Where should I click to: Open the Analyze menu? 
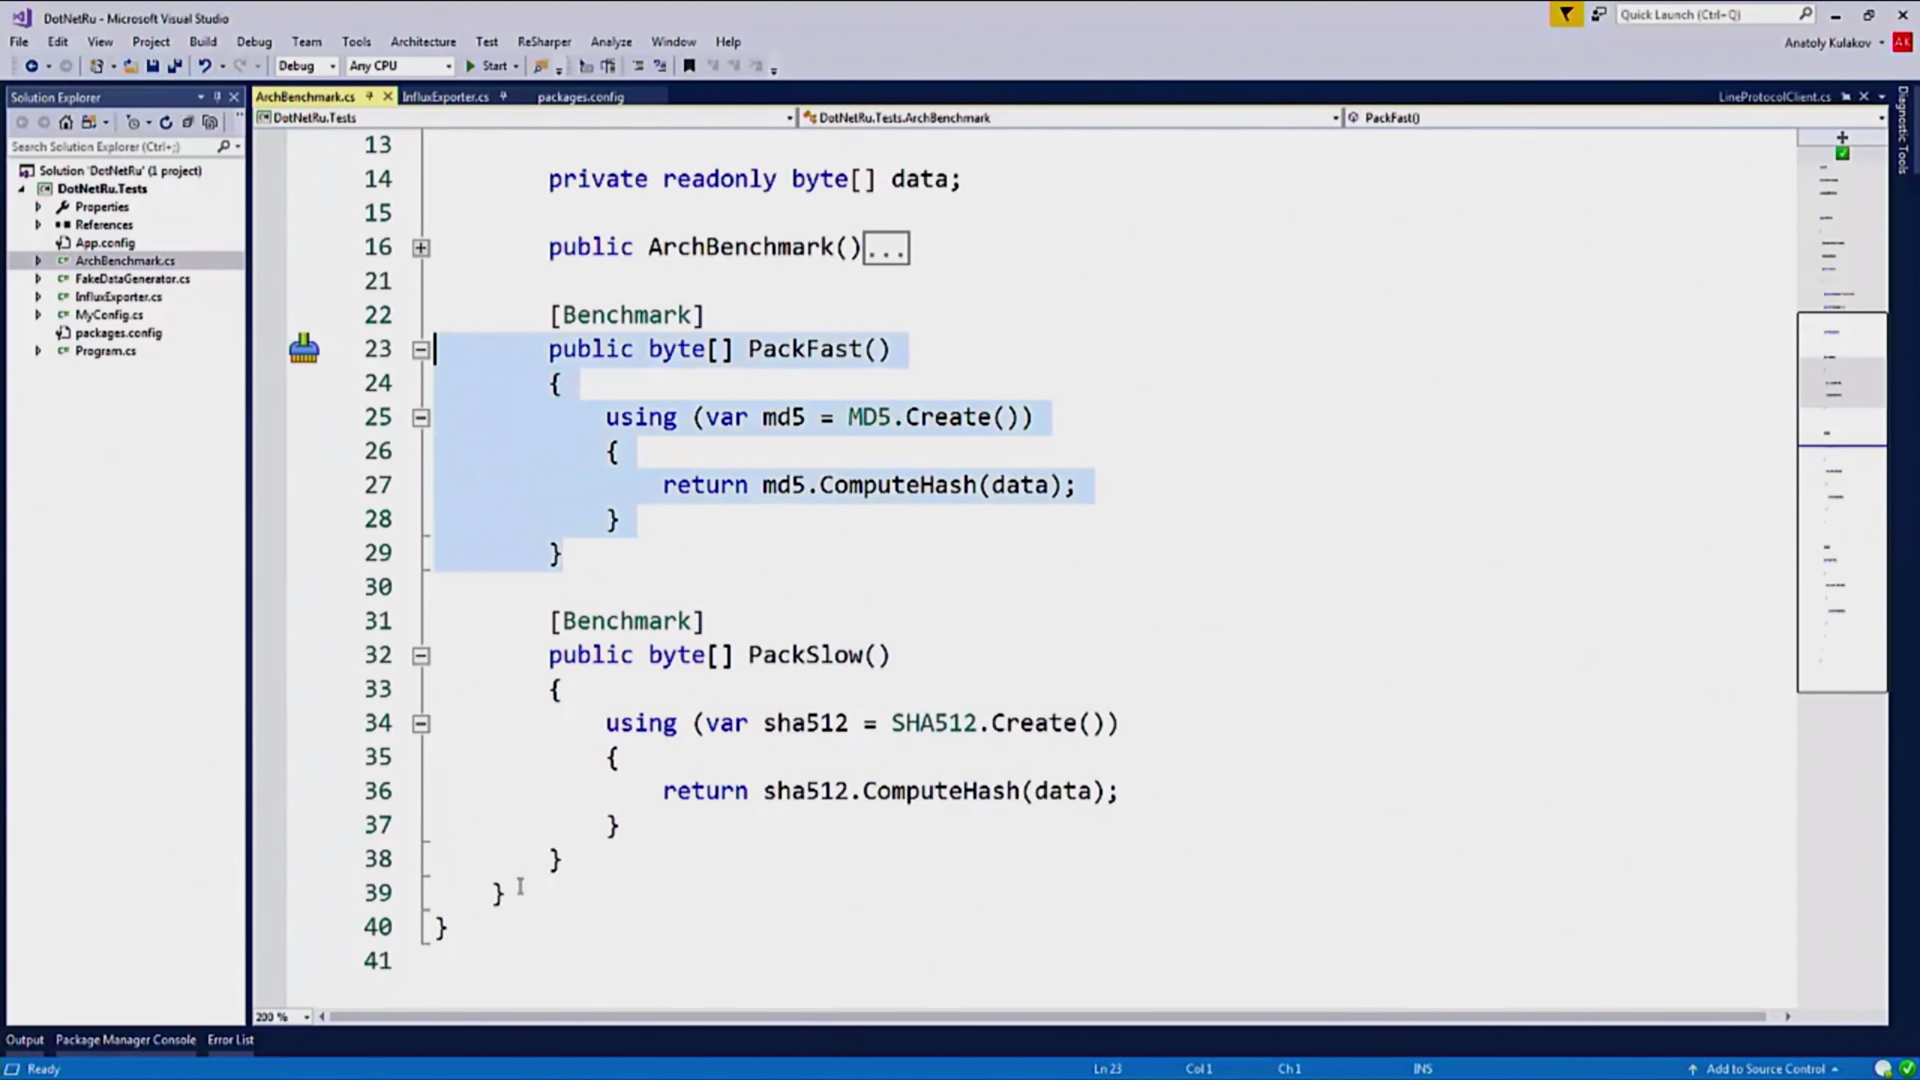[x=611, y=41]
